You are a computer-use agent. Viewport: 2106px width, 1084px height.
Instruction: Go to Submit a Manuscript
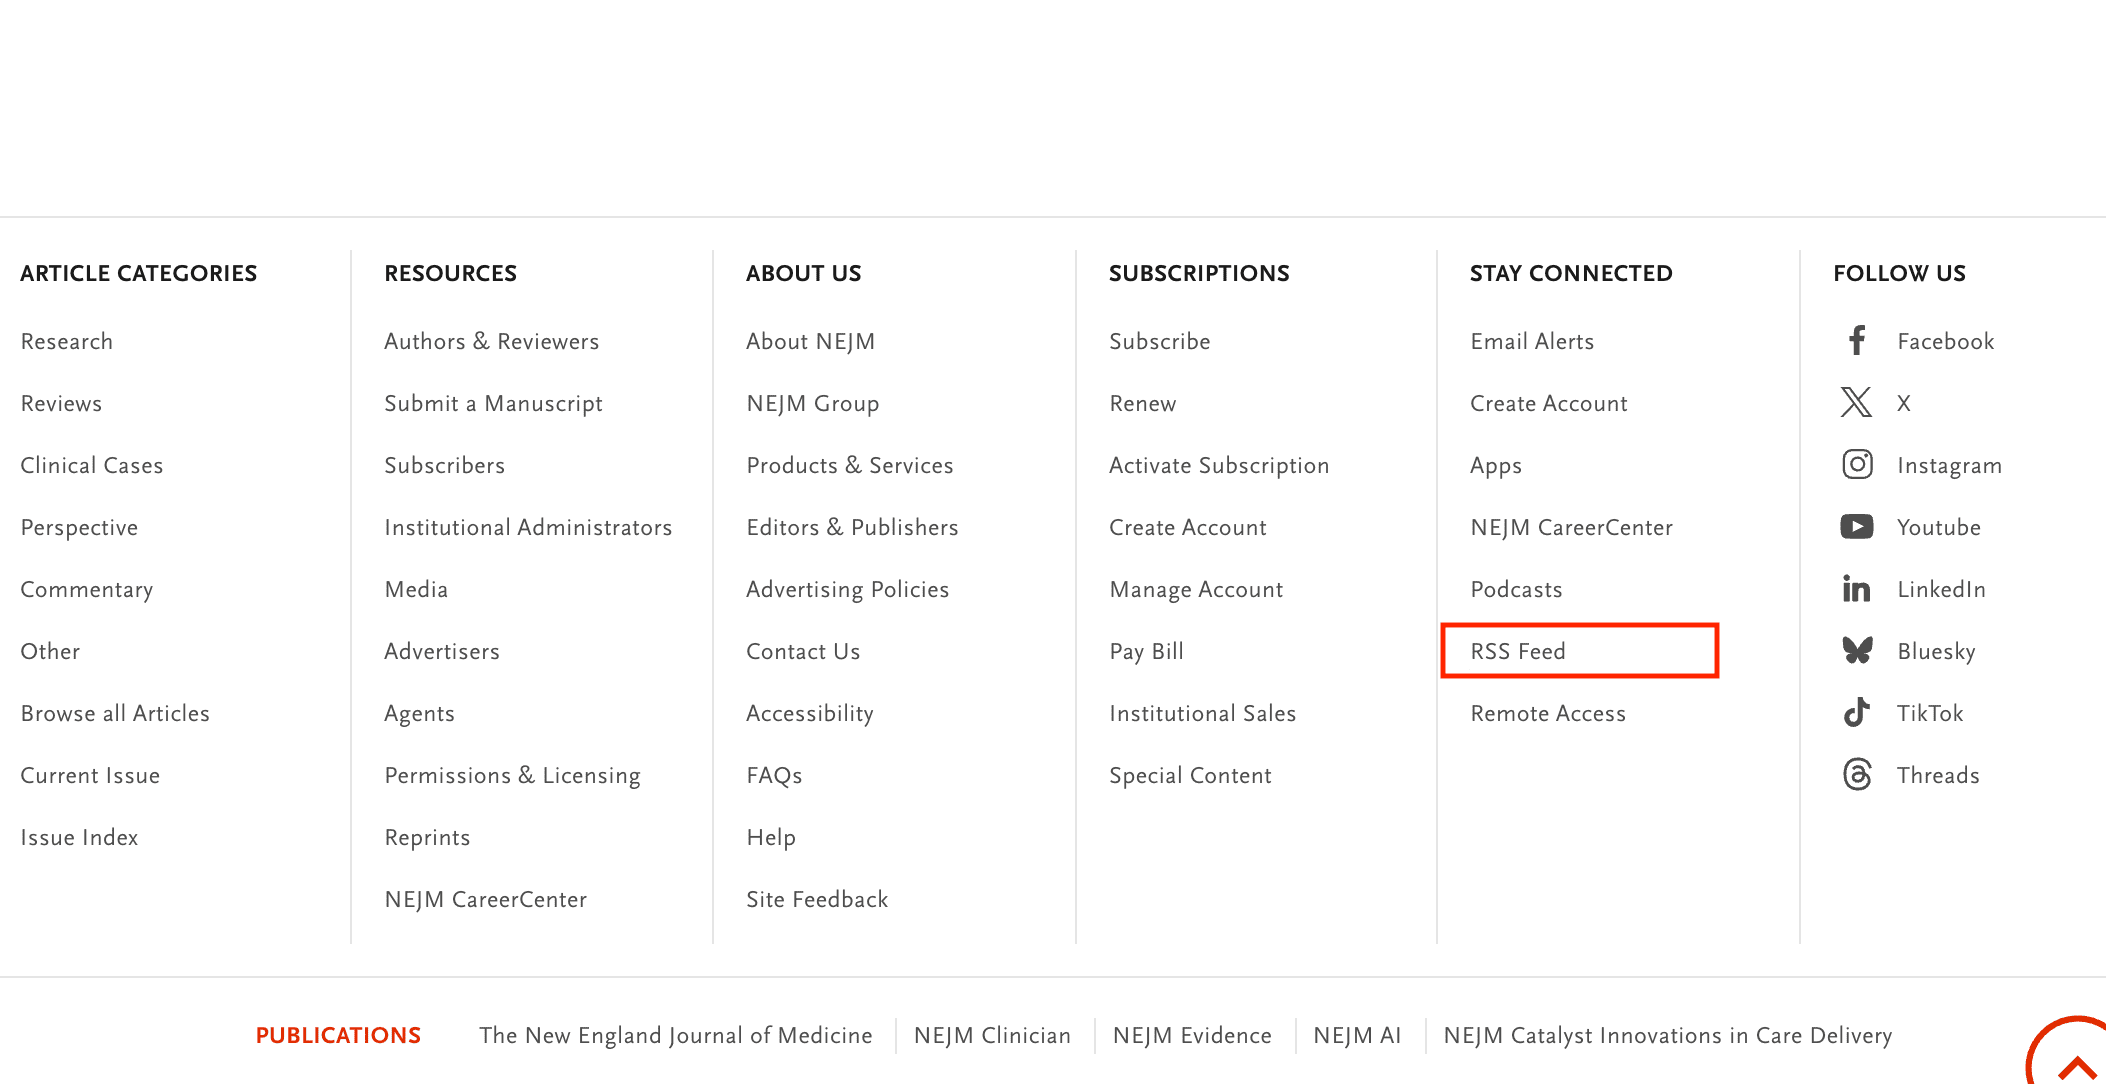pyautogui.click(x=493, y=403)
